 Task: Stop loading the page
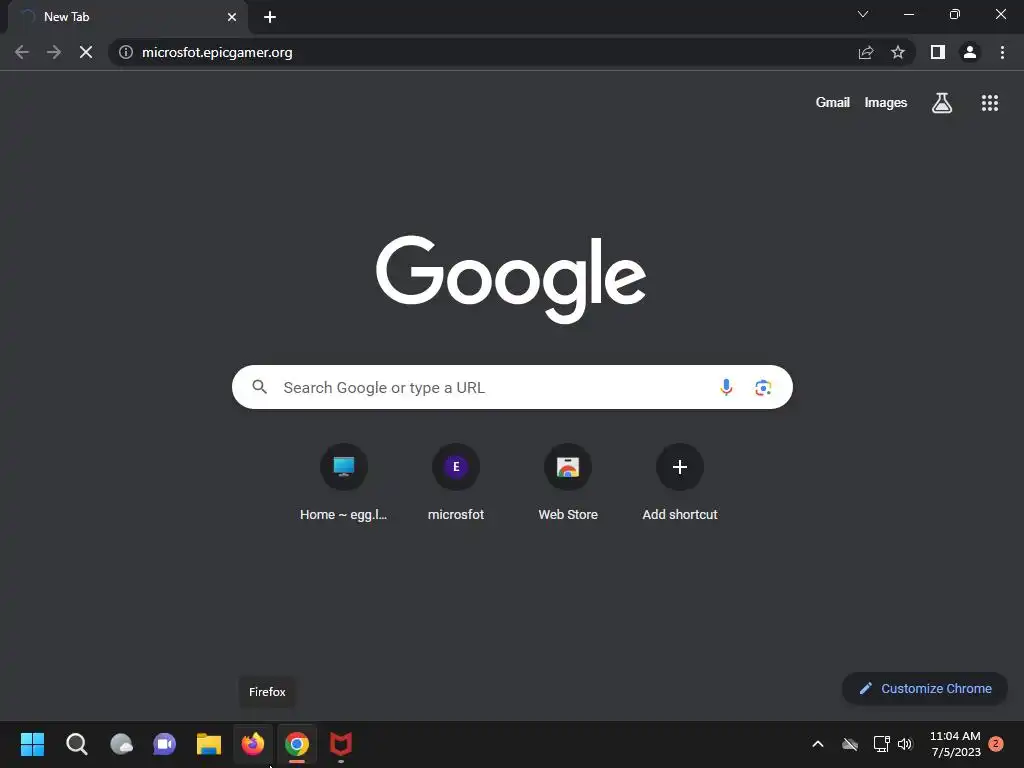click(86, 52)
